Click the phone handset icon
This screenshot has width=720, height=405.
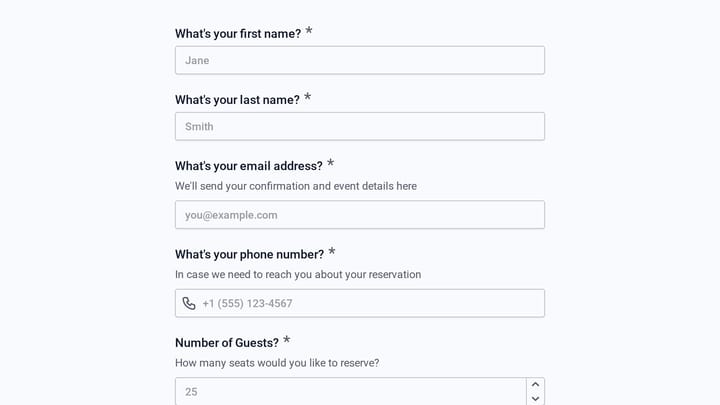click(189, 304)
